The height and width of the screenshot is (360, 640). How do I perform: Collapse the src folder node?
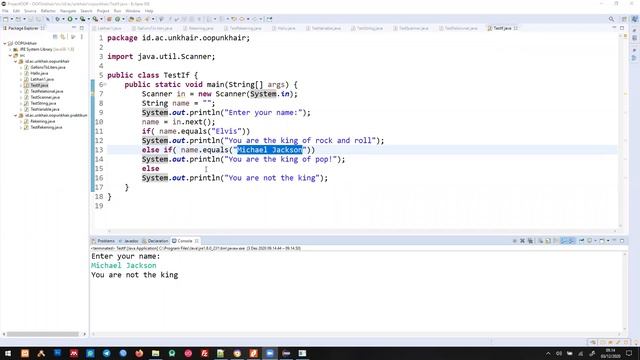10,56
